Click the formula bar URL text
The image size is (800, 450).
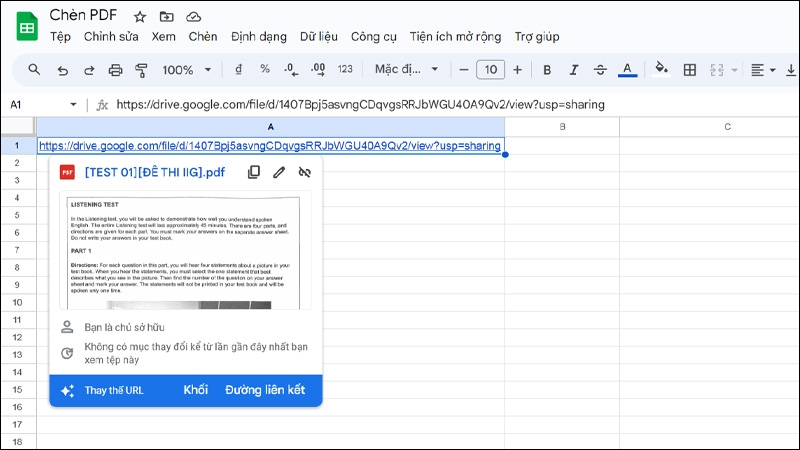click(360, 105)
